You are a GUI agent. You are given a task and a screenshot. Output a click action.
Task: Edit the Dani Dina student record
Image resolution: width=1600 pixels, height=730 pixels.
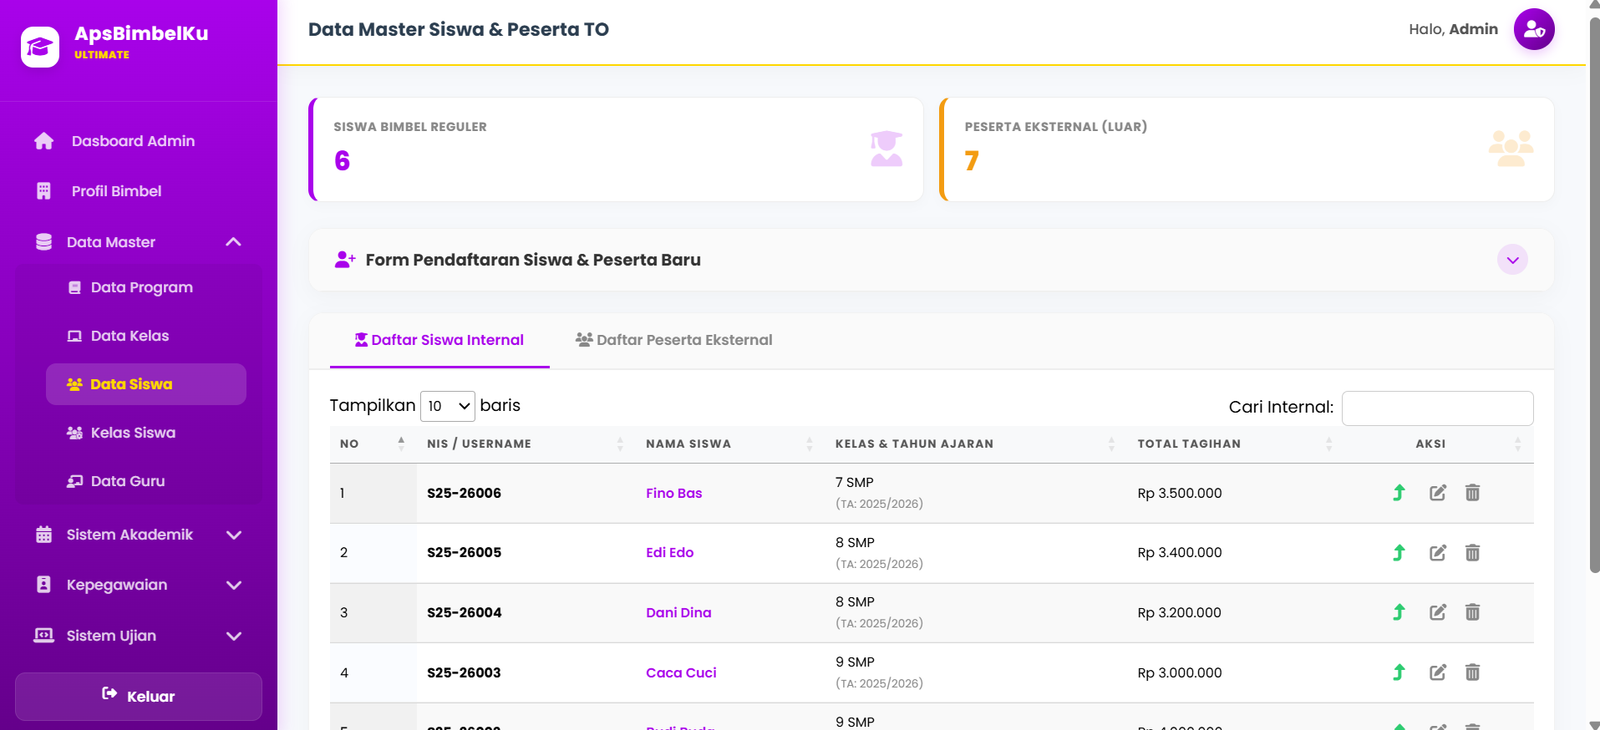click(x=1438, y=612)
